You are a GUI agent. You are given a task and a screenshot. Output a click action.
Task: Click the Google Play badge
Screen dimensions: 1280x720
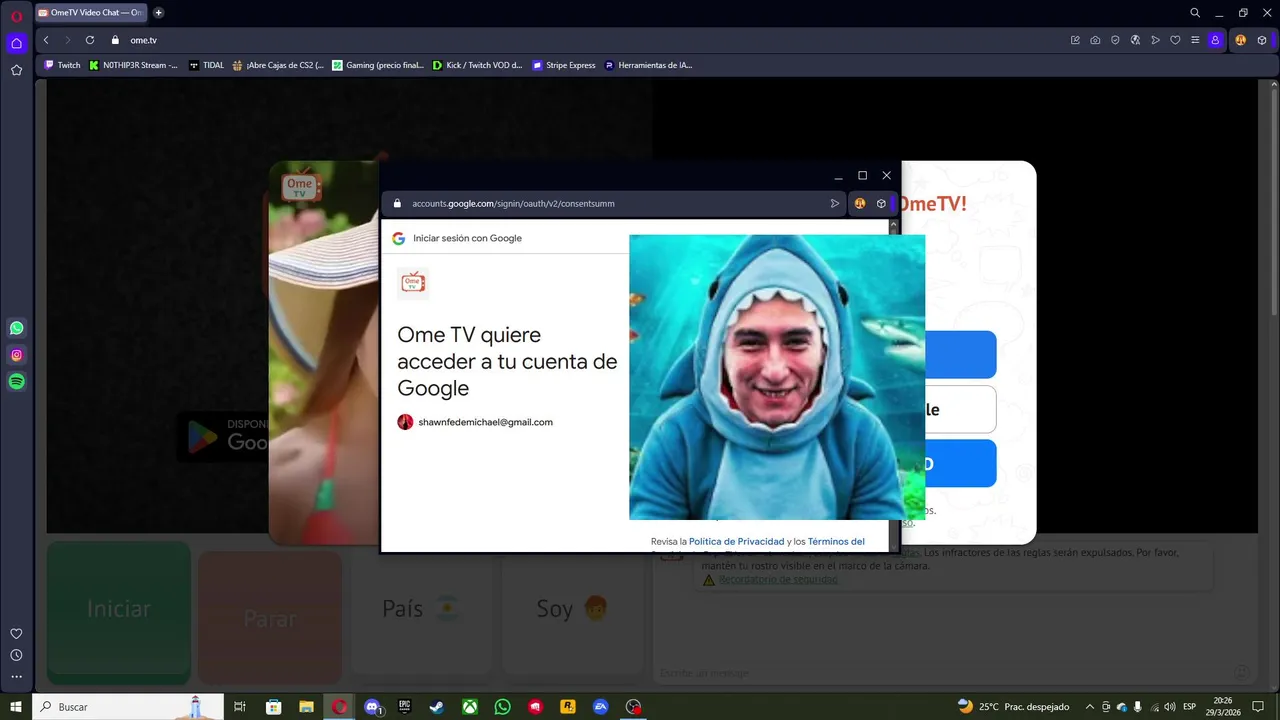pos(223,436)
